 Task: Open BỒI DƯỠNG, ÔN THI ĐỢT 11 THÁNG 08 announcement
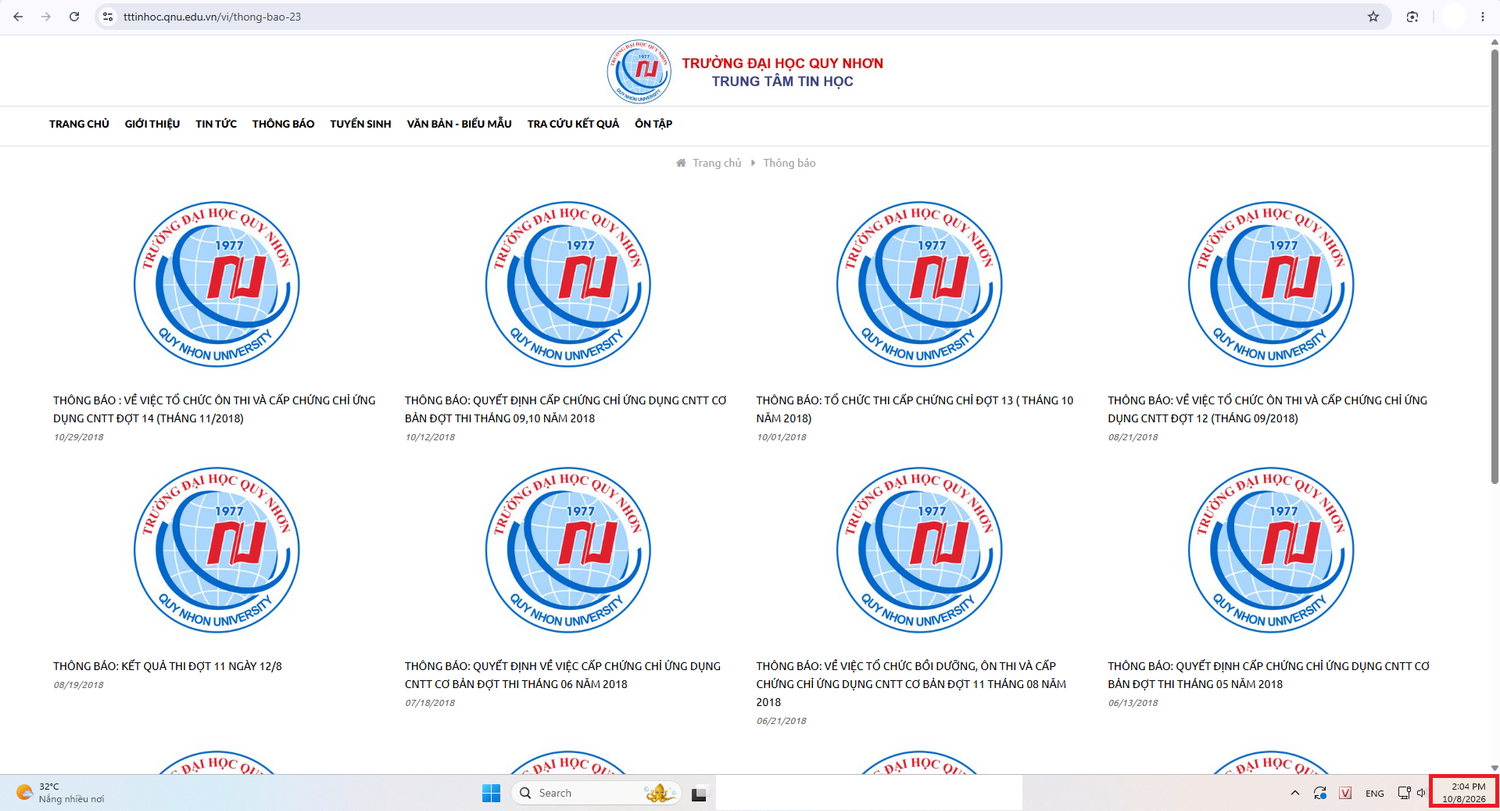913,684
